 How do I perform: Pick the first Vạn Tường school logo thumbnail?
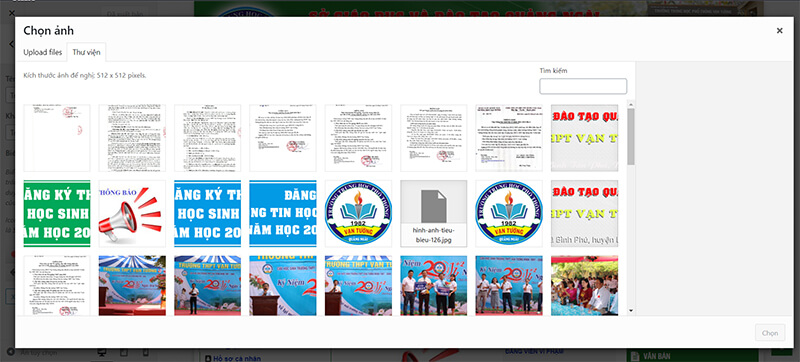click(358, 213)
